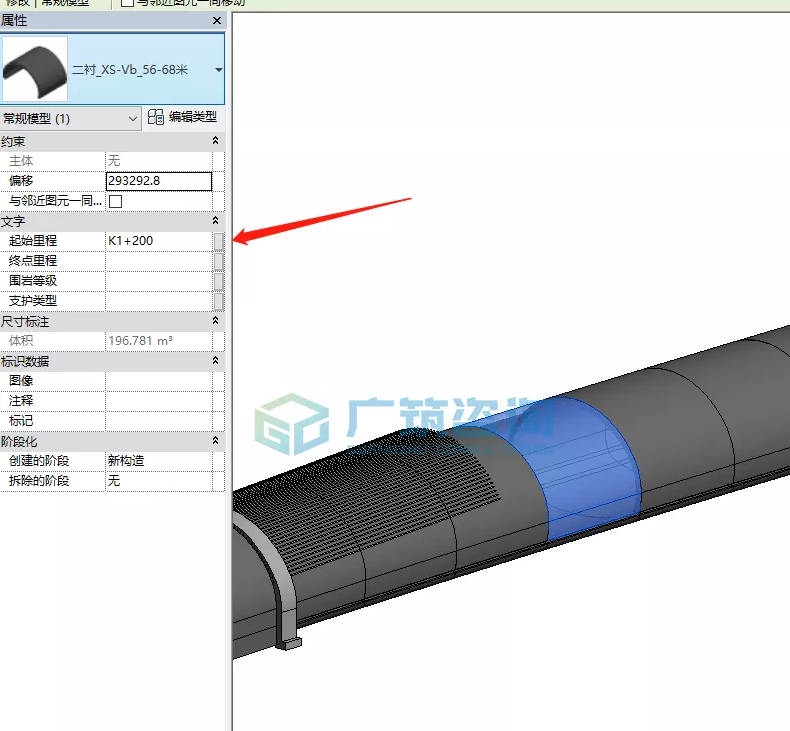
Task: Click the 围岩等级 parameter label
Action: [x=33, y=281]
